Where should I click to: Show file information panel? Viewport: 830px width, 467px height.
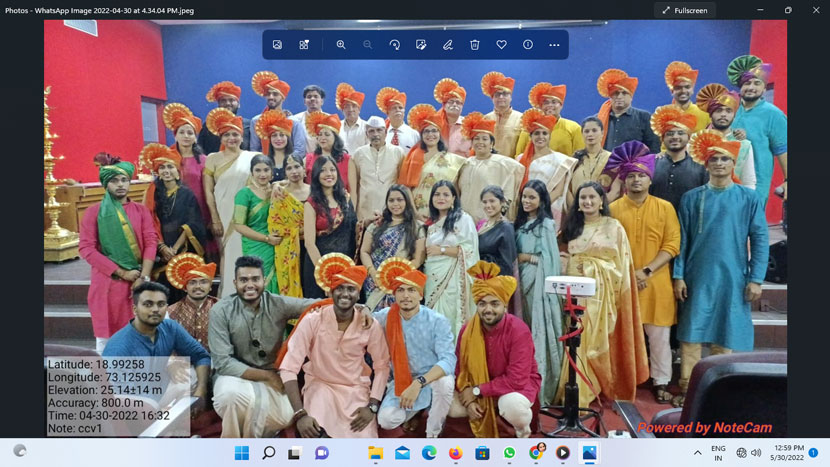point(528,45)
